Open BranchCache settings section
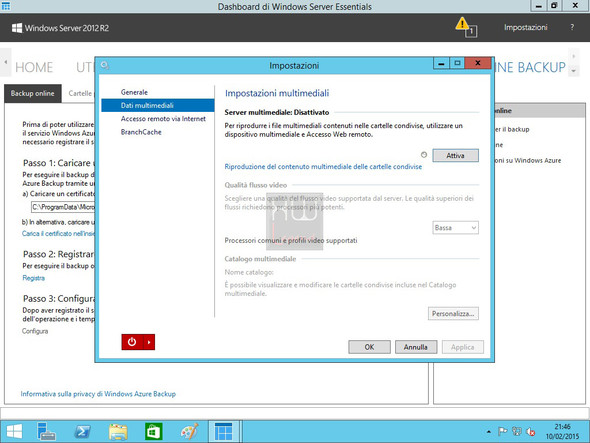590x443 pixels. tap(141, 132)
